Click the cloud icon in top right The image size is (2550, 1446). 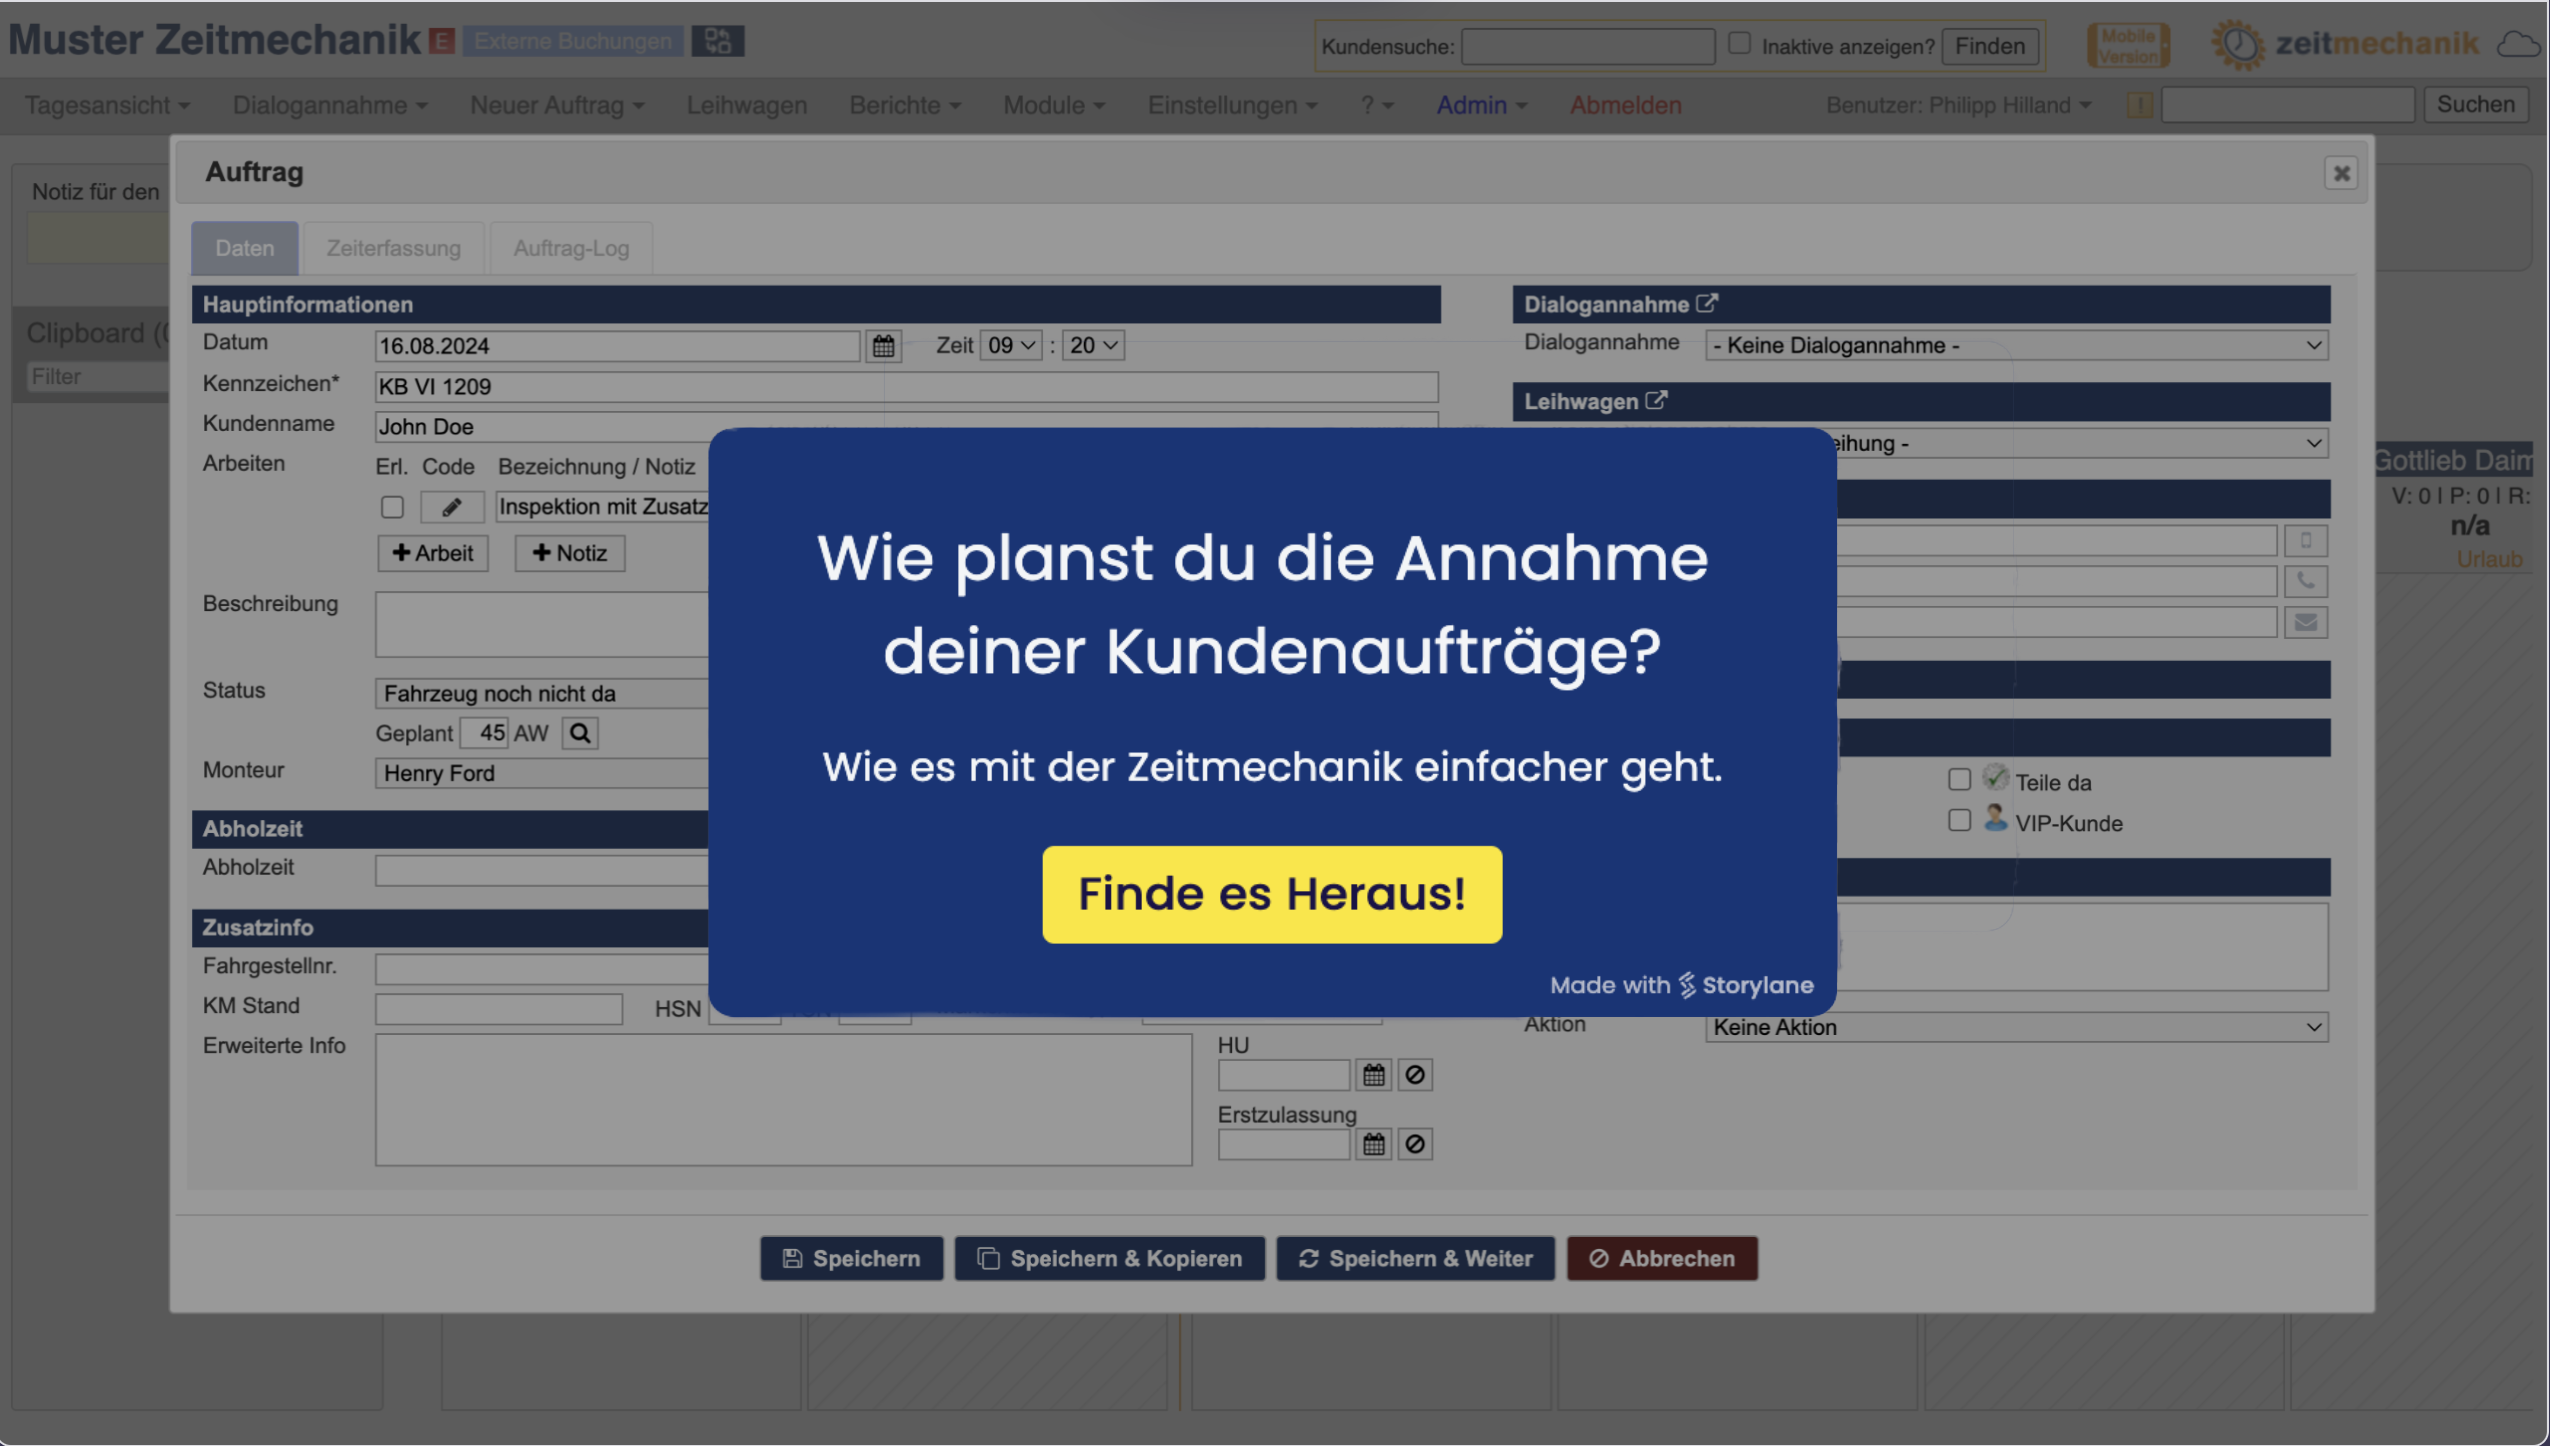2518,45
